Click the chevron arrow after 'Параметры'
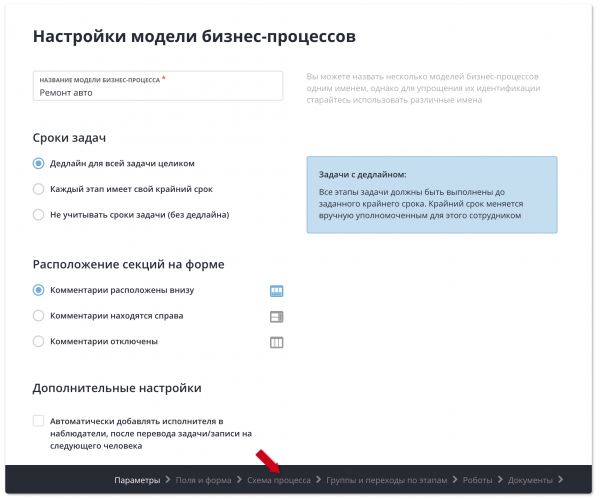Image resolution: width=600 pixels, height=500 pixels. pyautogui.click(x=167, y=481)
